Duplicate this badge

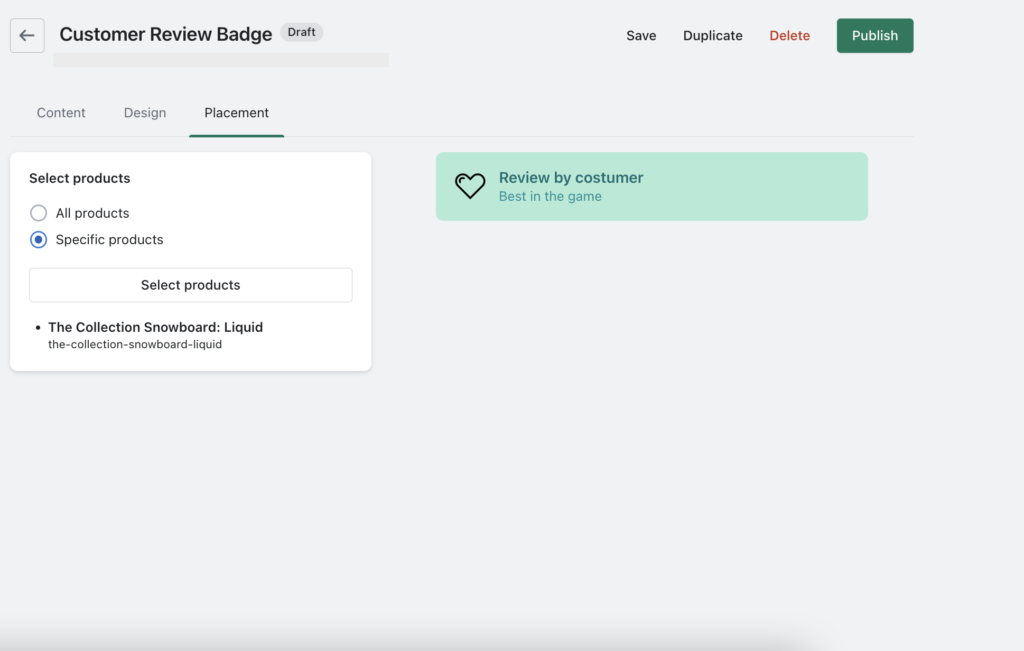[712, 36]
